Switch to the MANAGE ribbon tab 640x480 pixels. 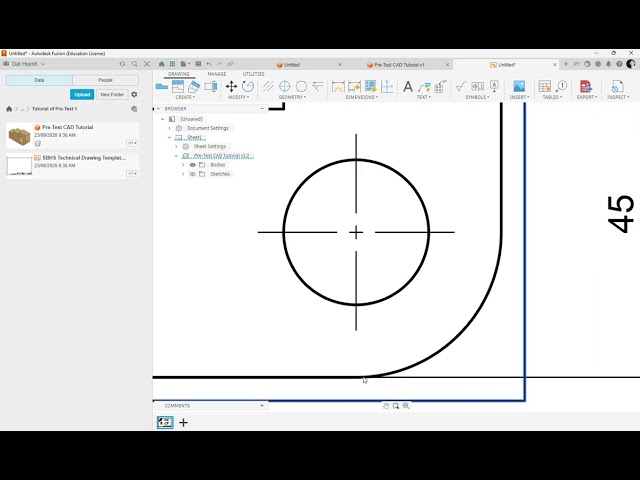click(217, 74)
